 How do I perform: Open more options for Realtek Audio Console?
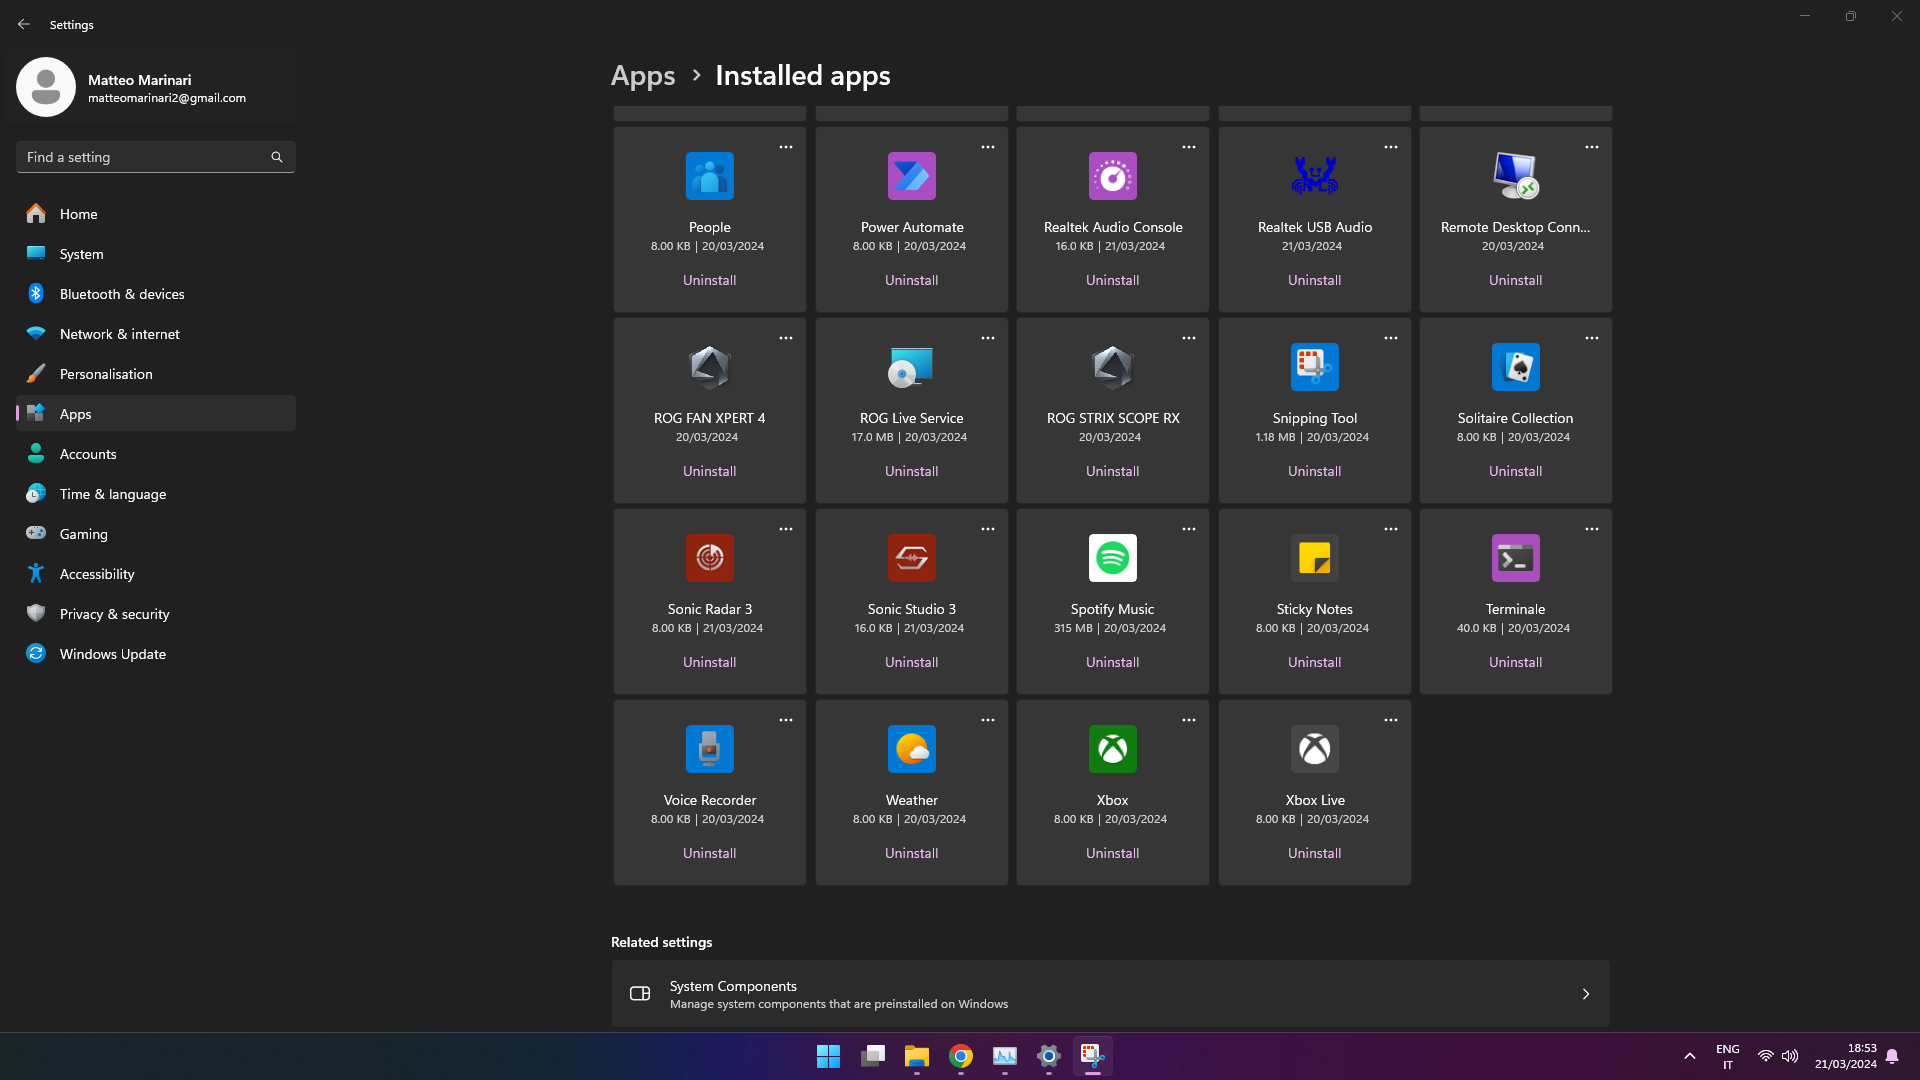pos(1189,147)
